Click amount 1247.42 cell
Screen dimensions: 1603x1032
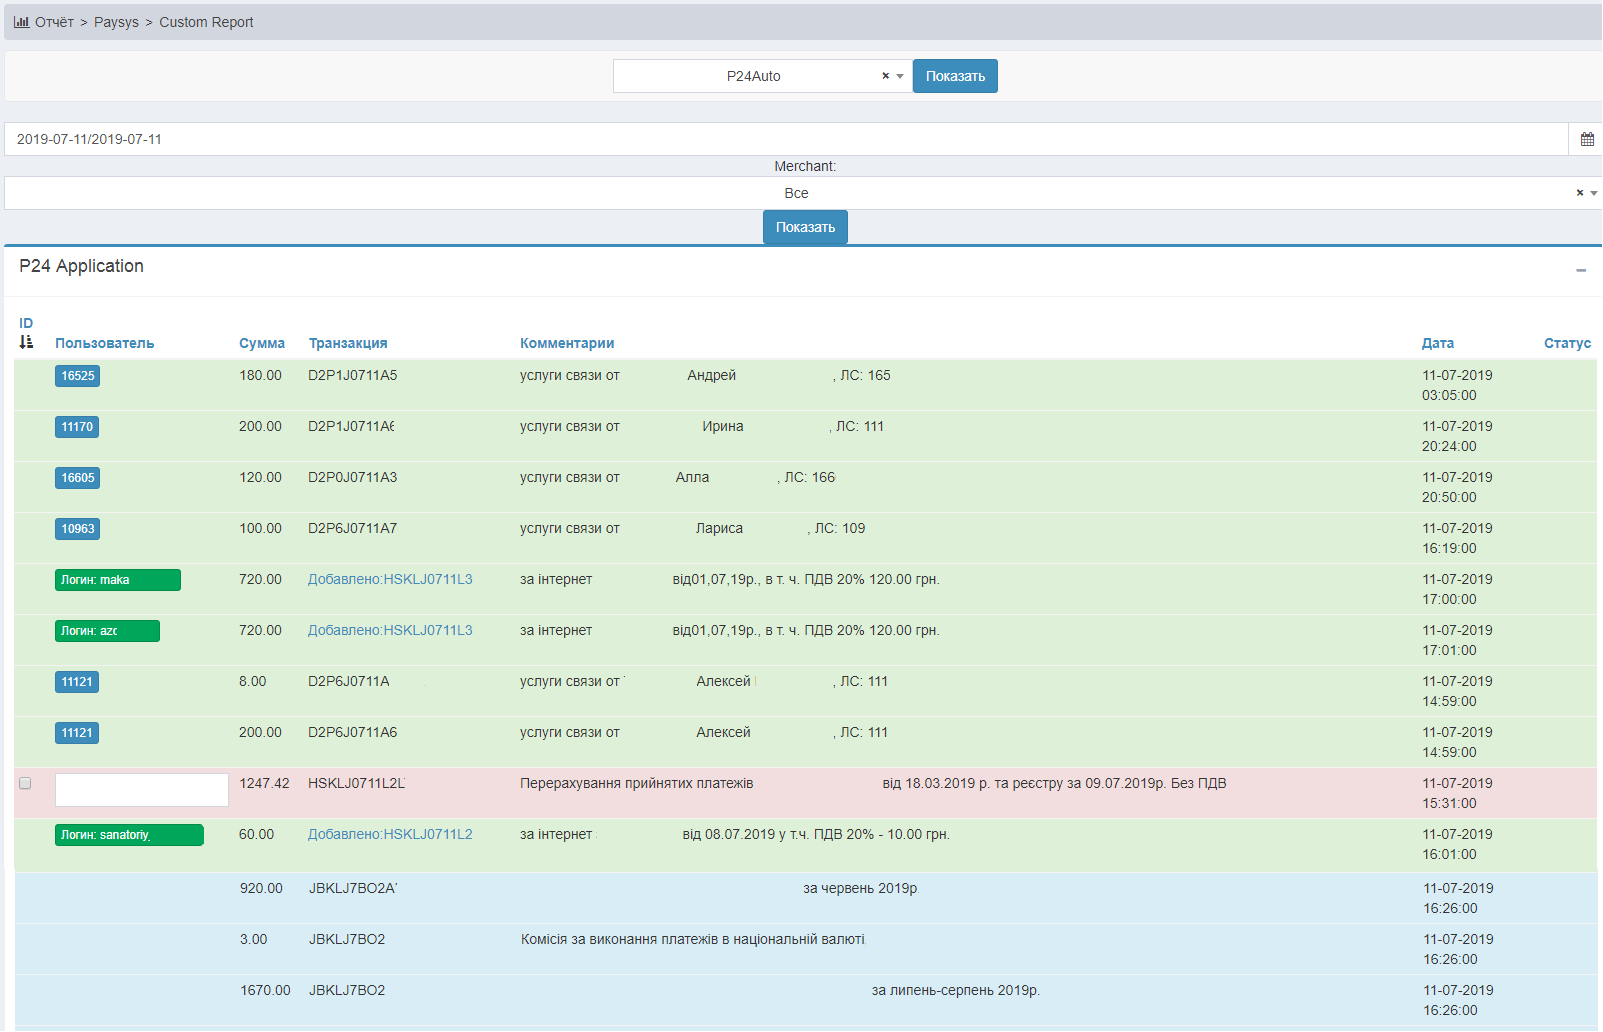pyautogui.click(x=264, y=783)
